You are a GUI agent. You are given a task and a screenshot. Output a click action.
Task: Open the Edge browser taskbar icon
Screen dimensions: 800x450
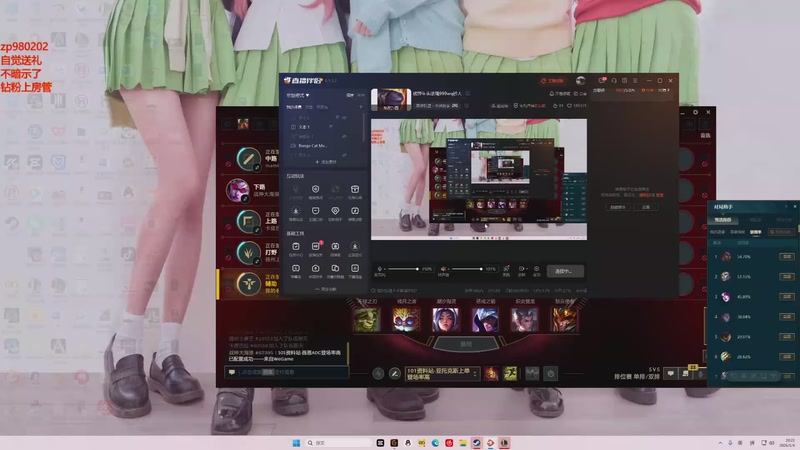click(435, 443)
